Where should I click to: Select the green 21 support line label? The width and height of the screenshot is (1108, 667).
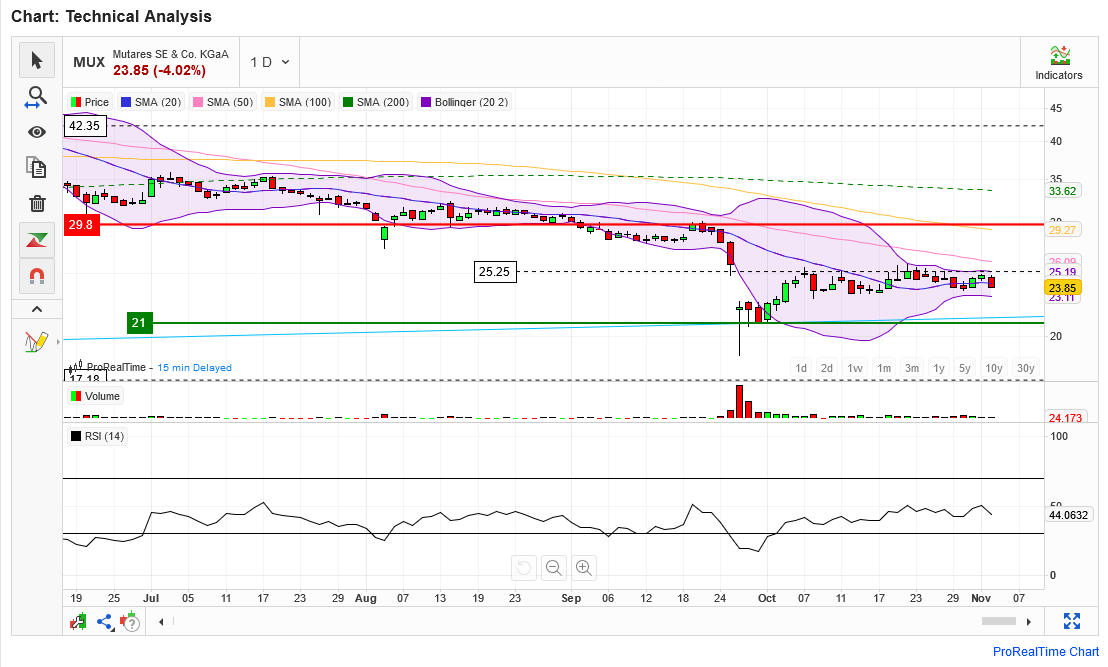click(139, 323)
